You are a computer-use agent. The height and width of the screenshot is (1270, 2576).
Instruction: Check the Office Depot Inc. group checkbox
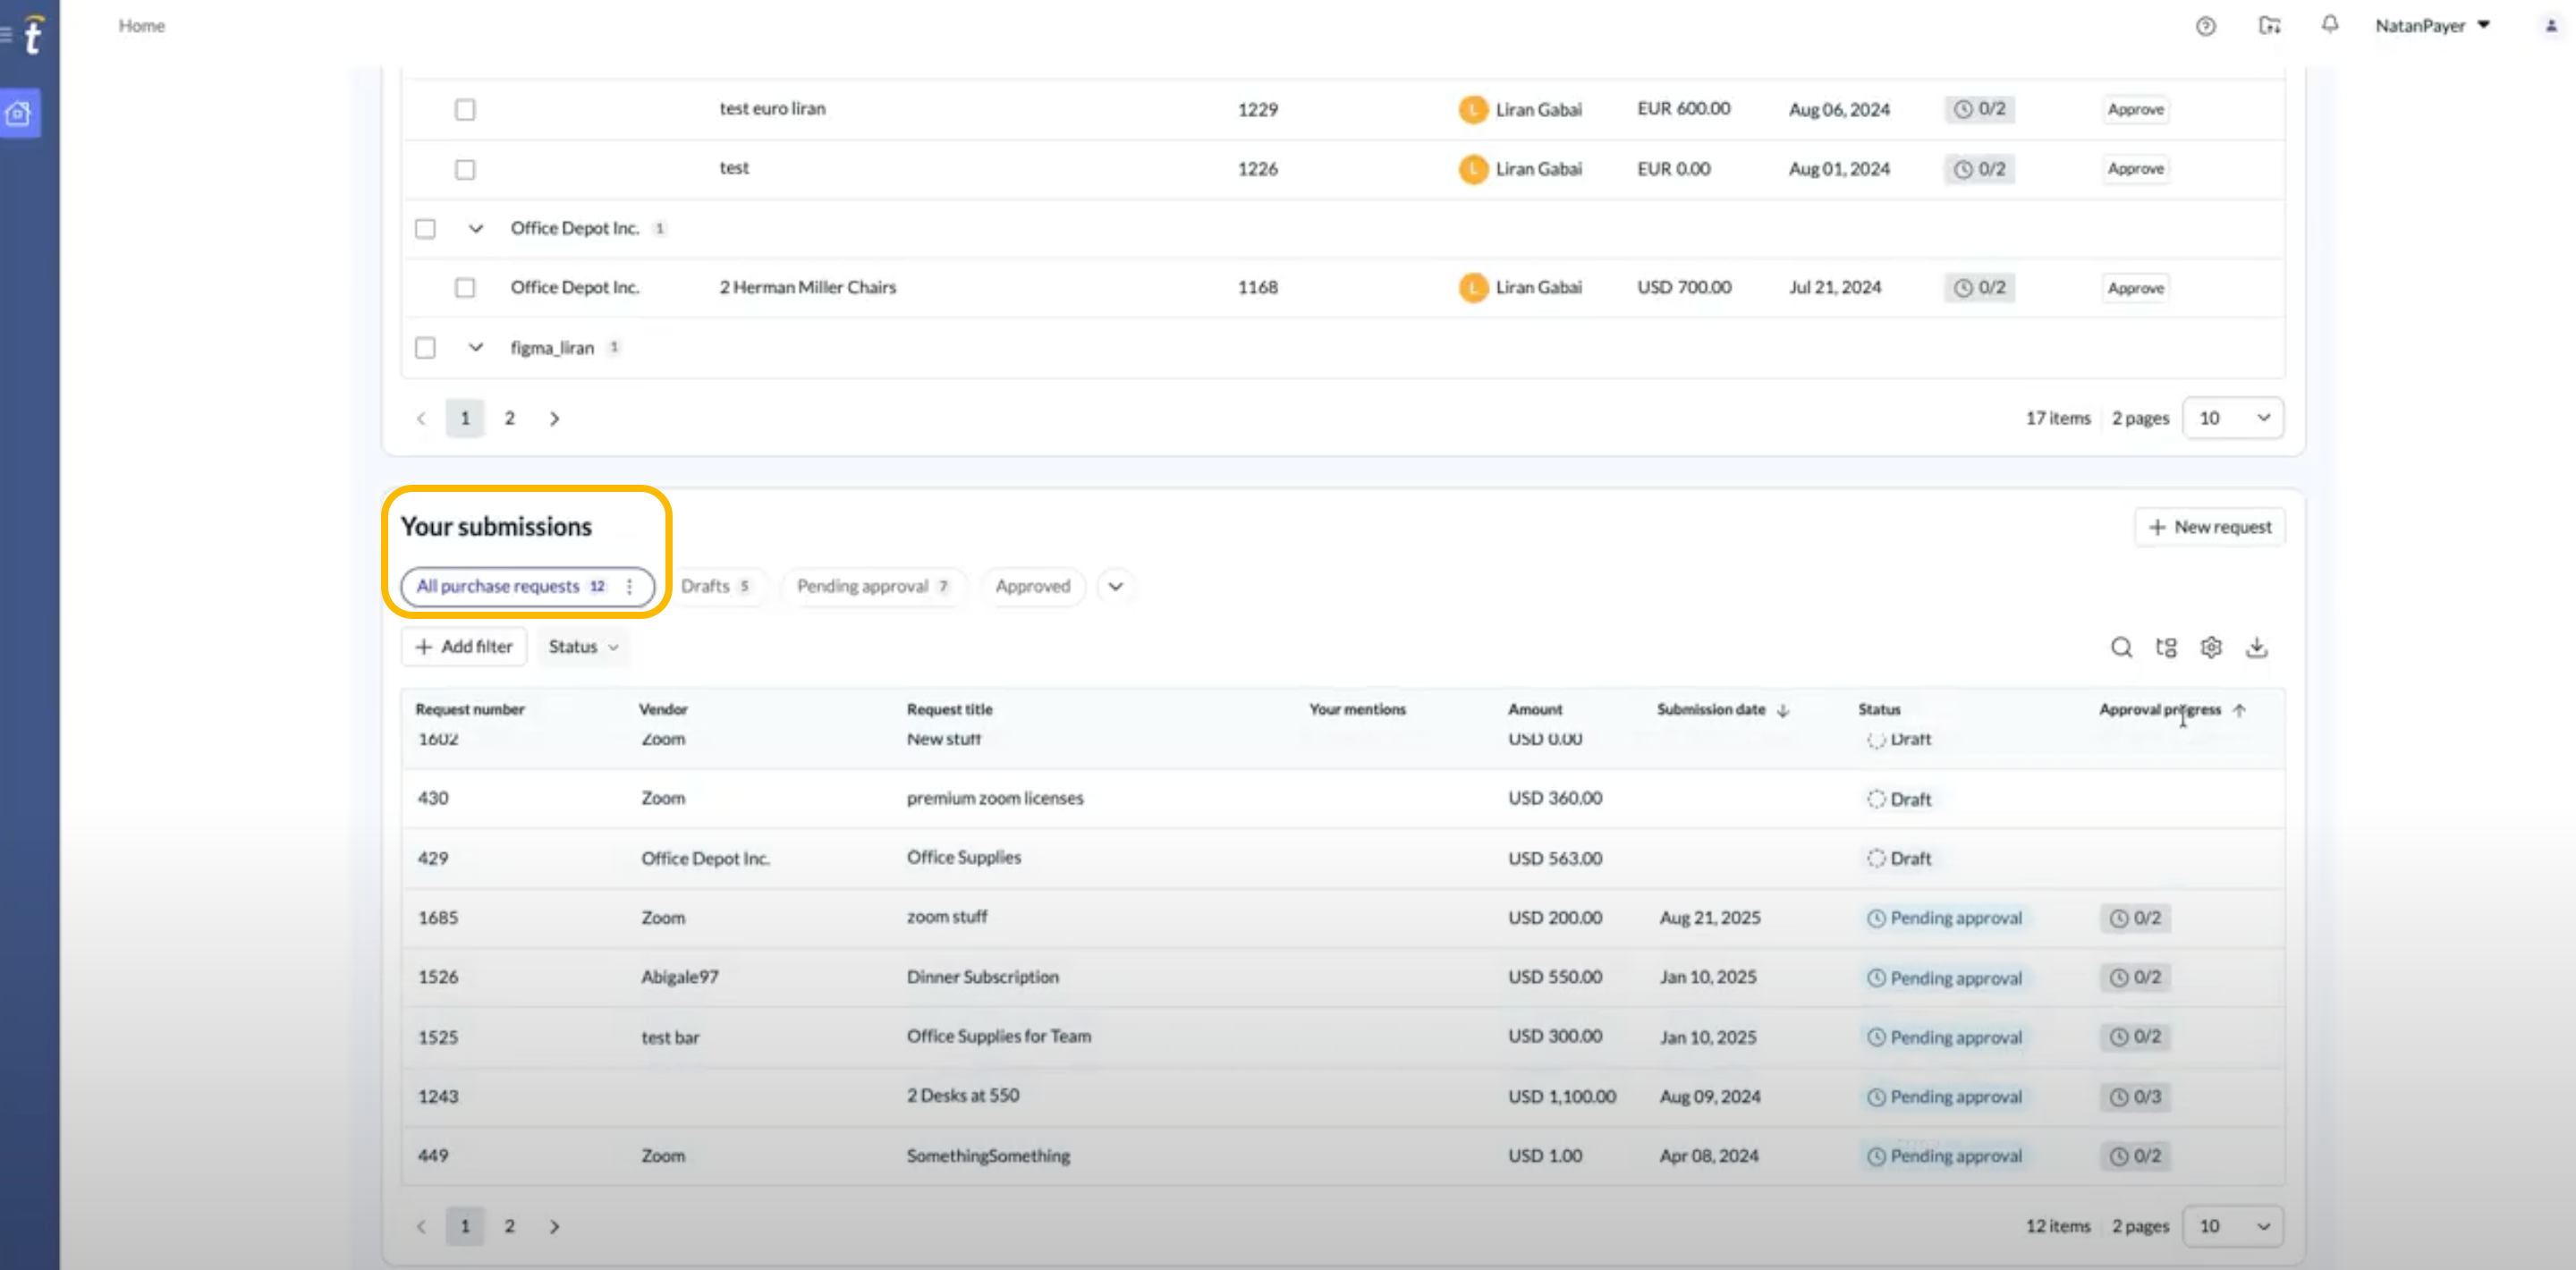click(425, 228)
